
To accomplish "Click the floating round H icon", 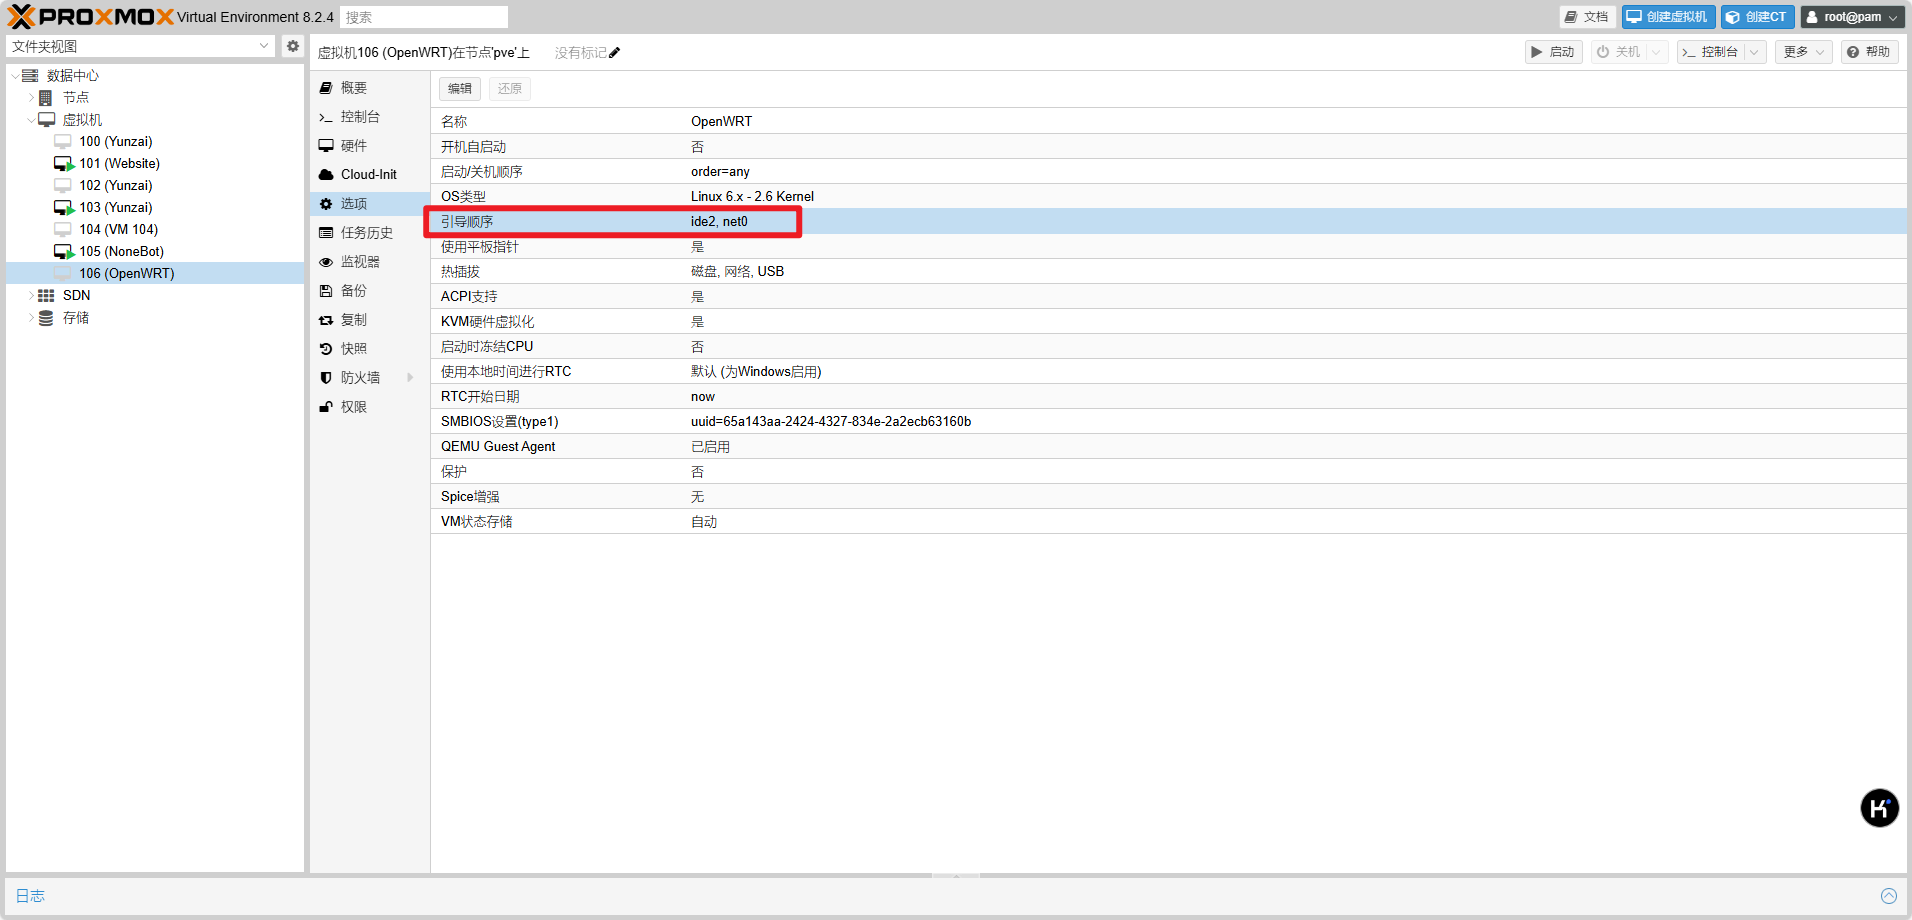I will (1879, 808).
